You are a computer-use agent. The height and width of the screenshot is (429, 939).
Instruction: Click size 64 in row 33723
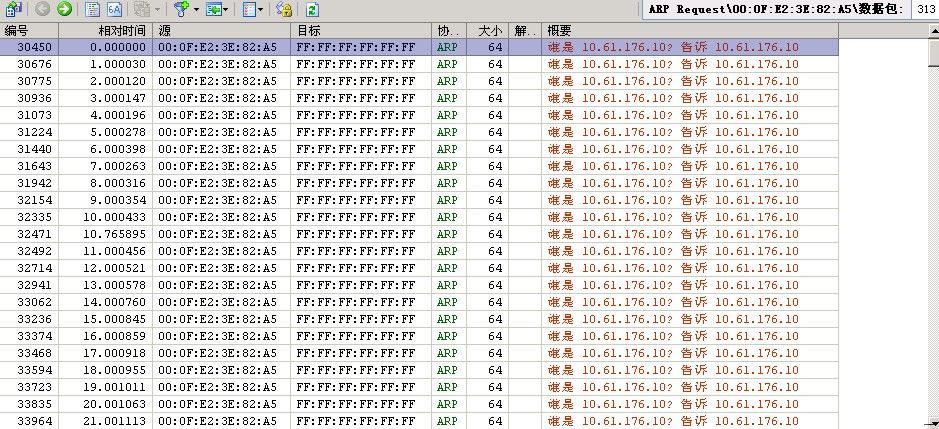[x=495, y=387]
